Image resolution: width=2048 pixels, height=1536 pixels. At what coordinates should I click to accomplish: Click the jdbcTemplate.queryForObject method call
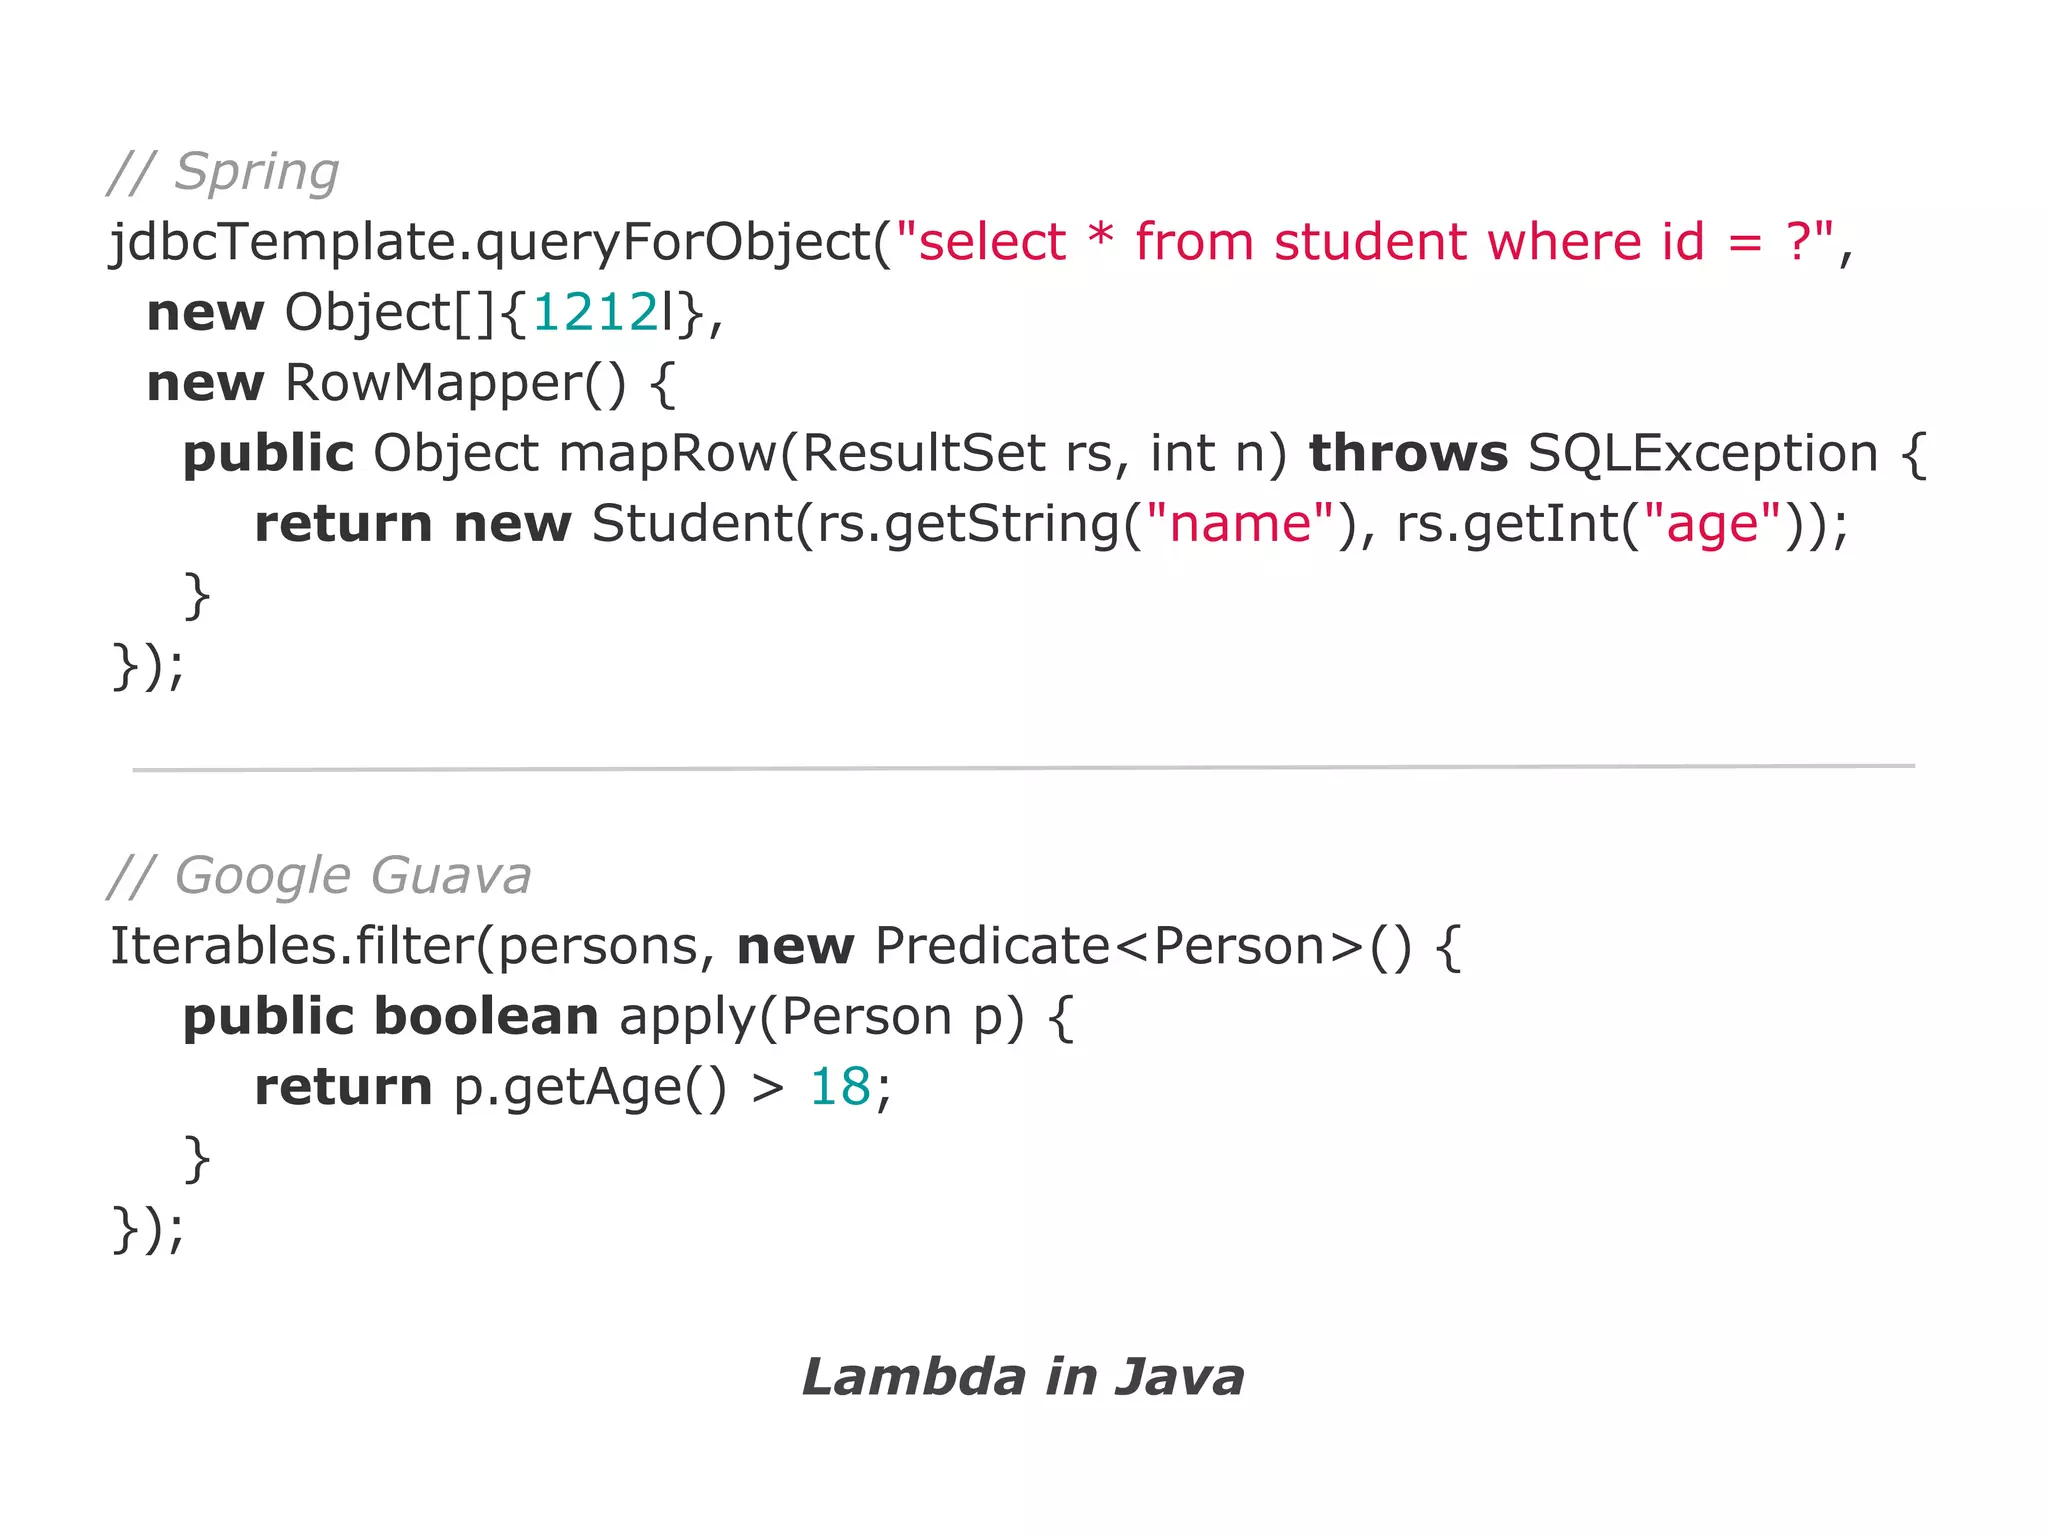(x=490, y=243)
